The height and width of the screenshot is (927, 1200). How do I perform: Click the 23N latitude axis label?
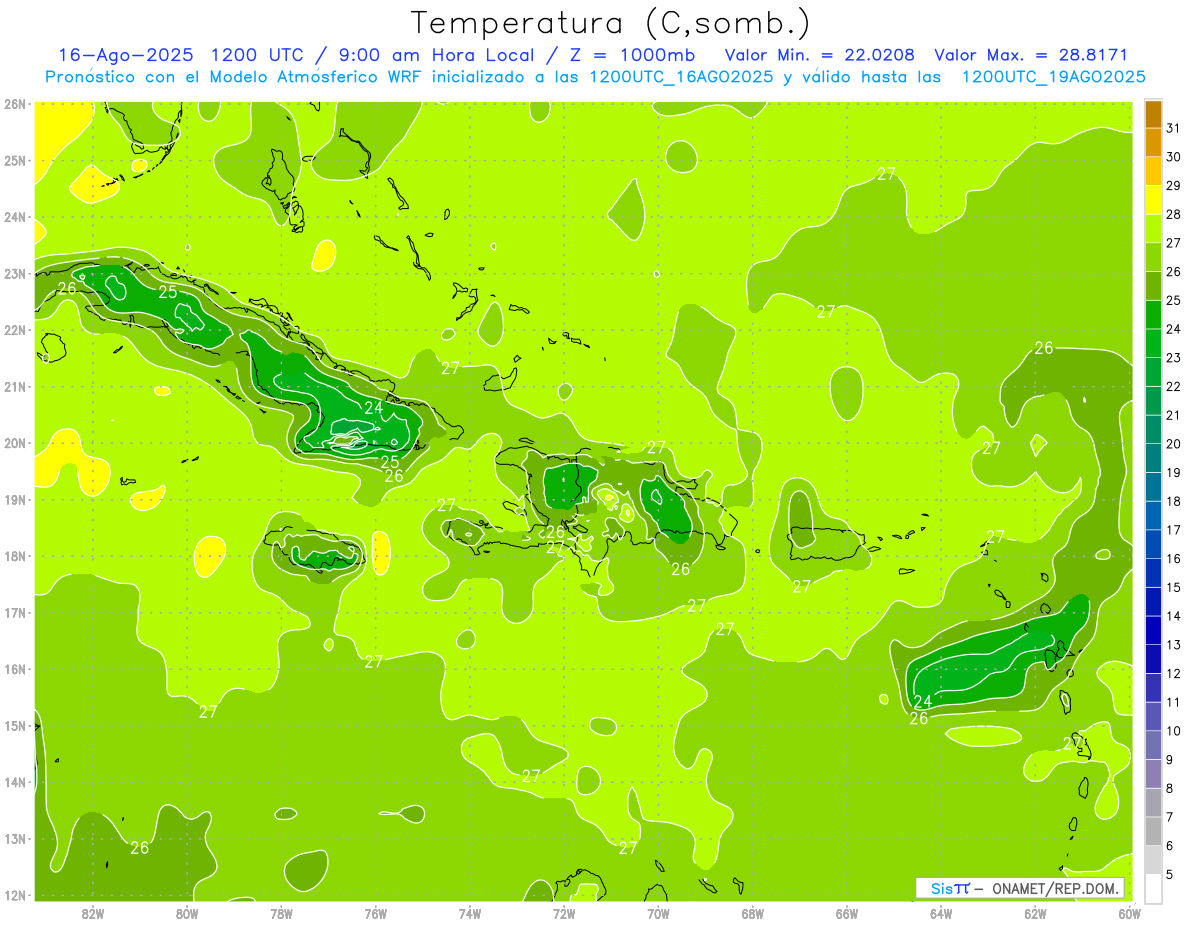tap(14, 273)
